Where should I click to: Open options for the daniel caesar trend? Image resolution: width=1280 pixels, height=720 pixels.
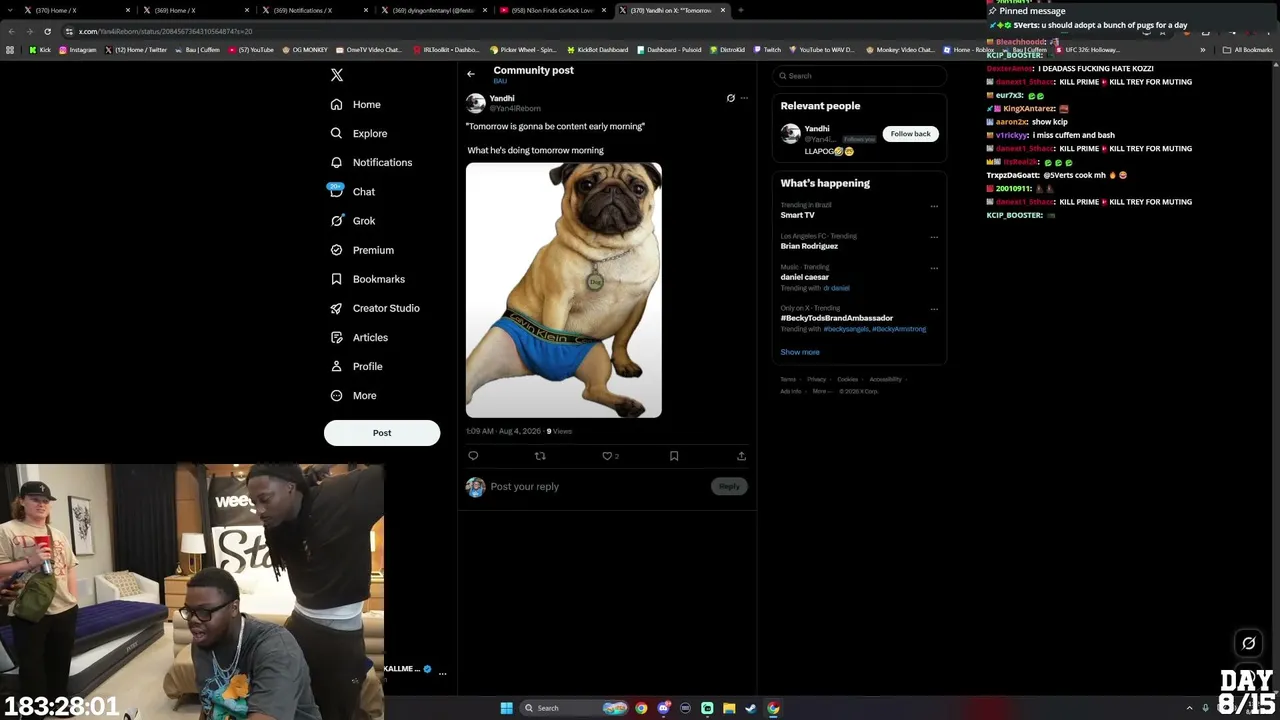pyautogui.click(x=934, y=268)
